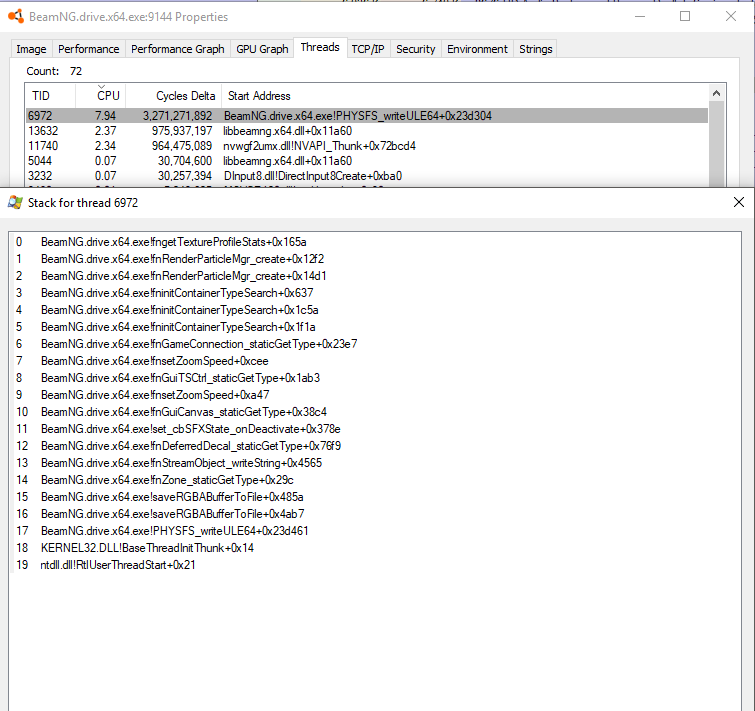The height and width of the screenshot is (711, 755).
Task: Select thread row with TID 5044
Action: pos(367,161)
